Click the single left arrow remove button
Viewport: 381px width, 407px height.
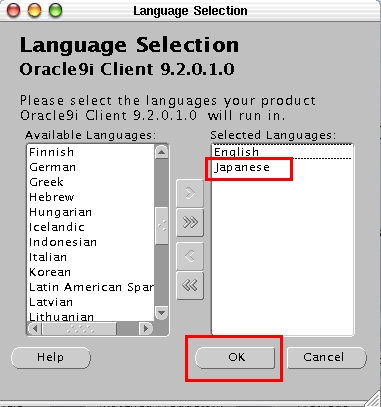(x=190, y=256)
